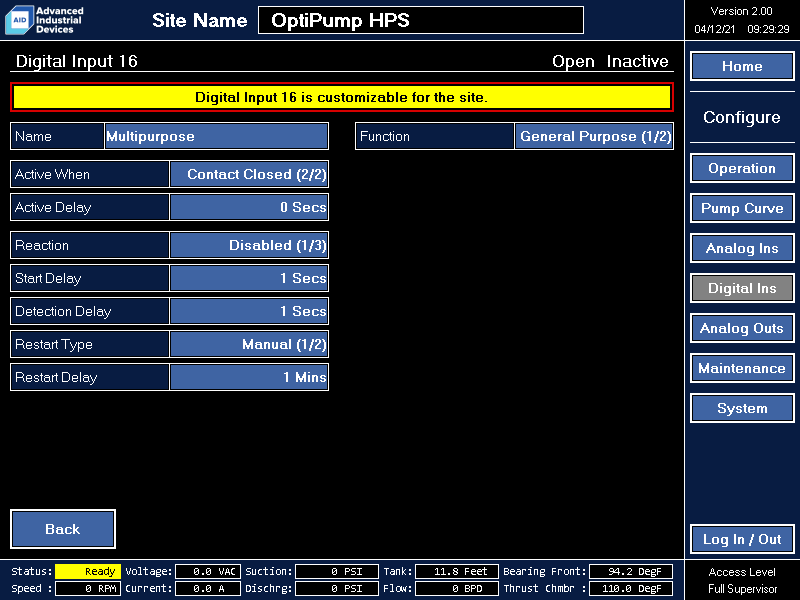Click the Current 0.0 A readout
800x600 pixels.
point(208,588)
